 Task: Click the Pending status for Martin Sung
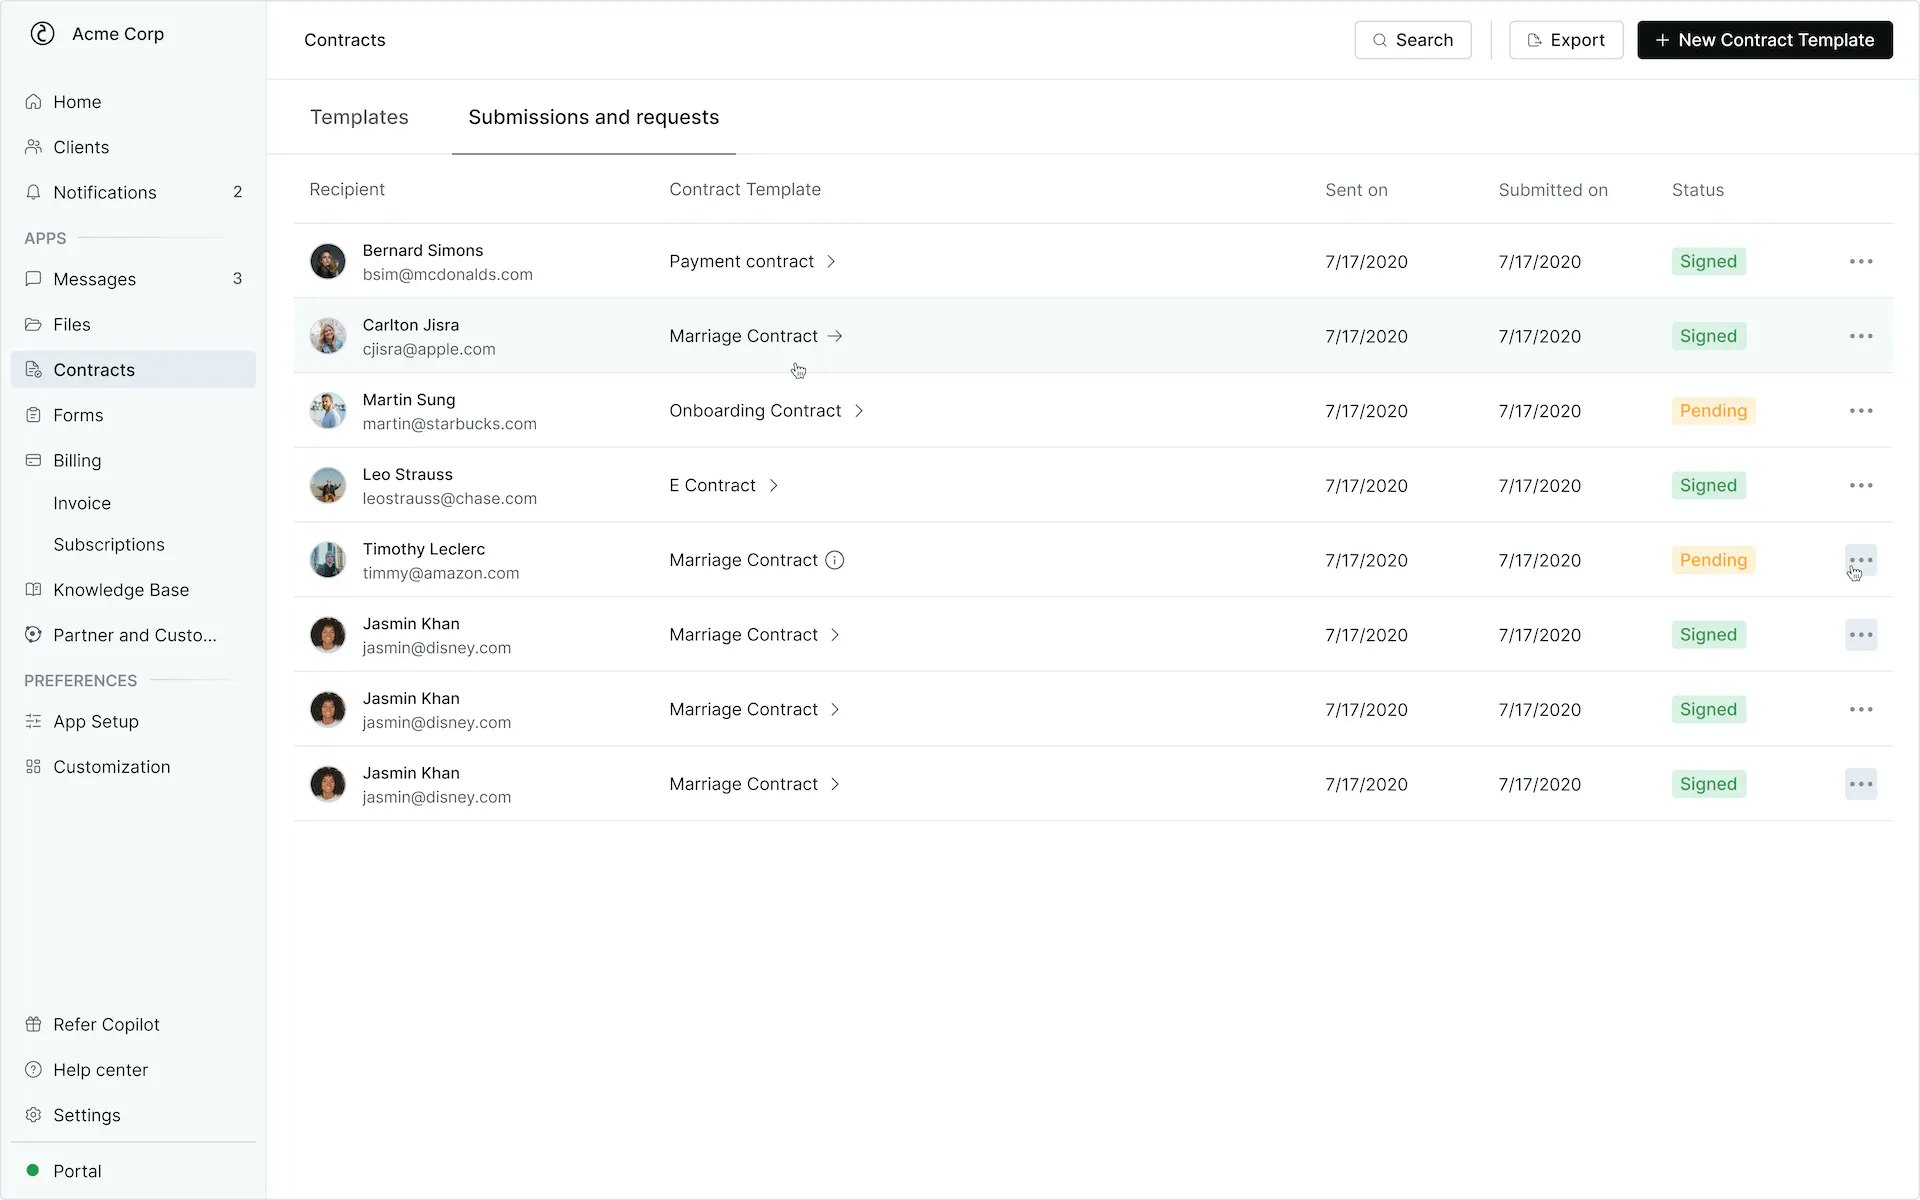coord(1713,411)
